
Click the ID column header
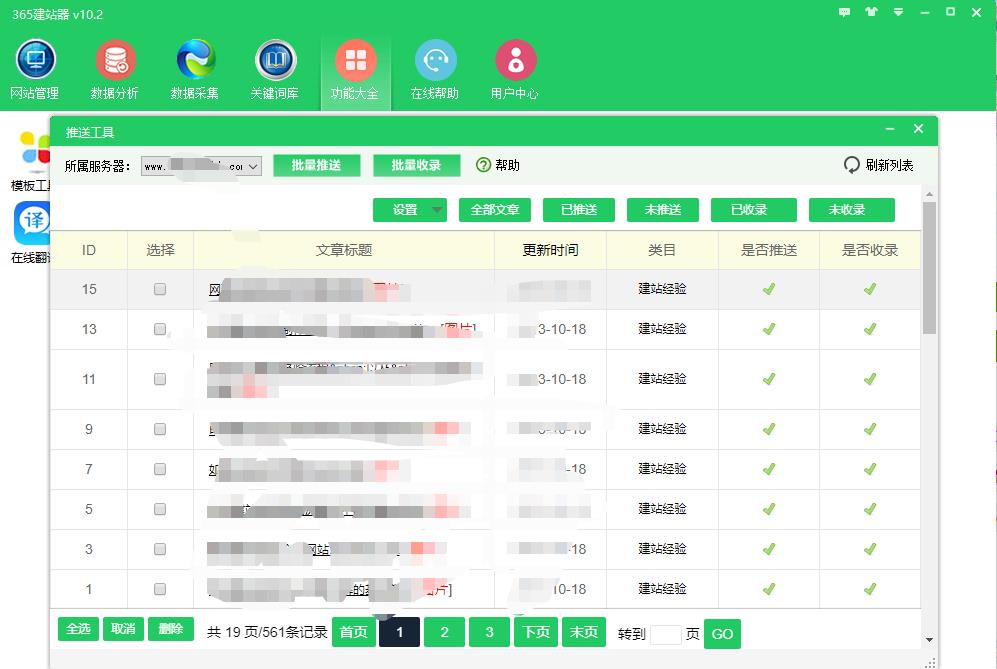89,250
